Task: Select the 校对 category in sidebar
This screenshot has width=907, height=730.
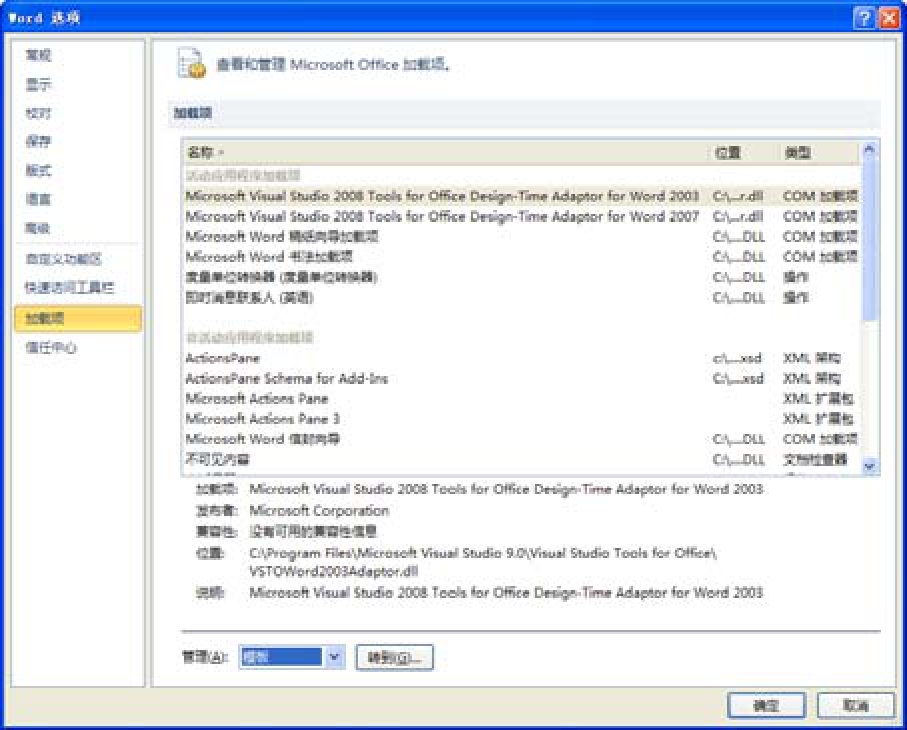Action: [39, 113]
